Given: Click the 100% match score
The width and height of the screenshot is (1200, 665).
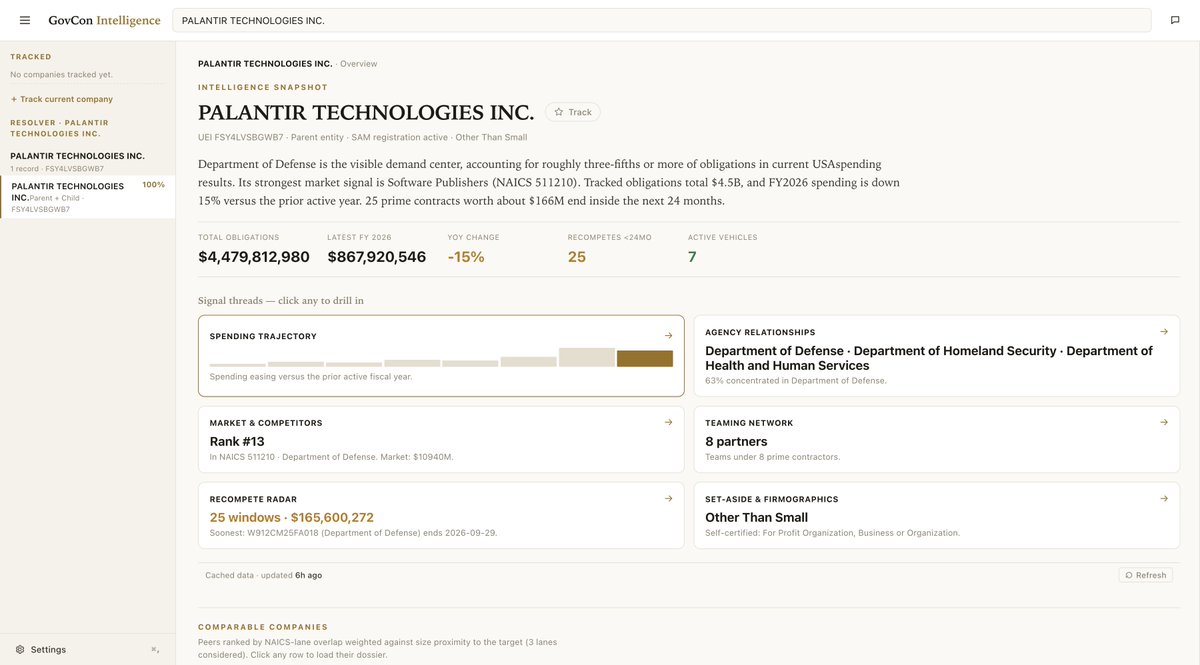Looking at the screenshot, I should 153,185.
